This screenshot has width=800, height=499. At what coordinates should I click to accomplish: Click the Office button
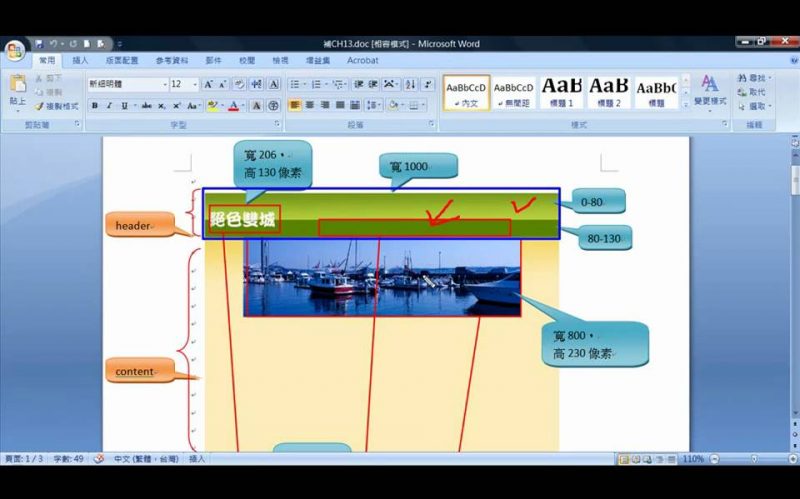[x=14, y=51]
